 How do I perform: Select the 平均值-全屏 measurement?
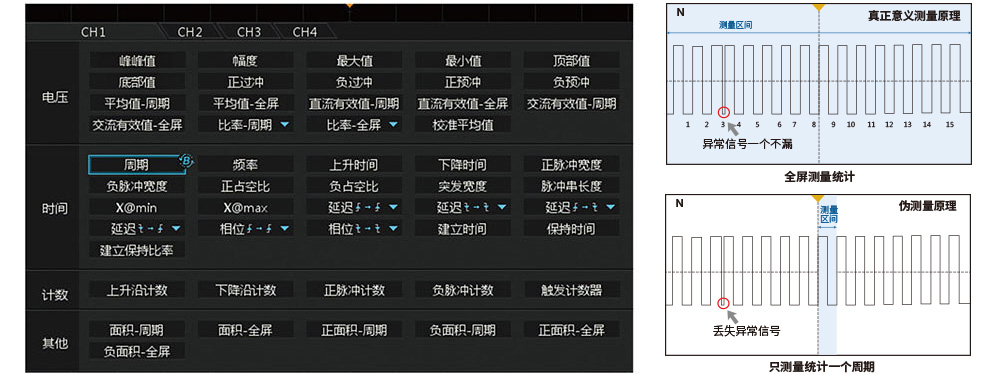(246, 103)
